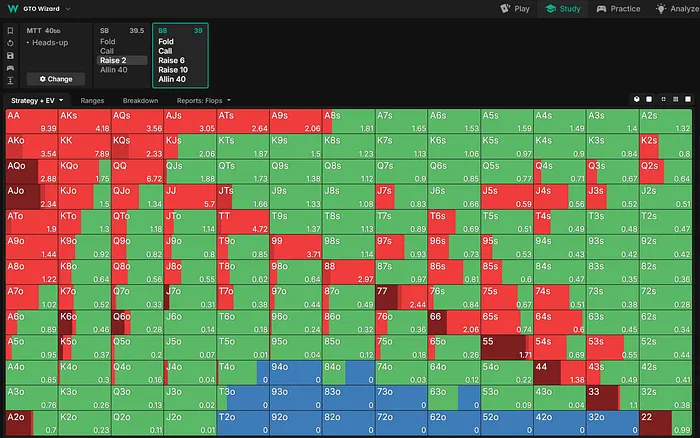Image resolution: width=700 pixels, height=438 pixels.
Task: Open the Strategy + EV dropdown
Action: [x=37, y=101]
